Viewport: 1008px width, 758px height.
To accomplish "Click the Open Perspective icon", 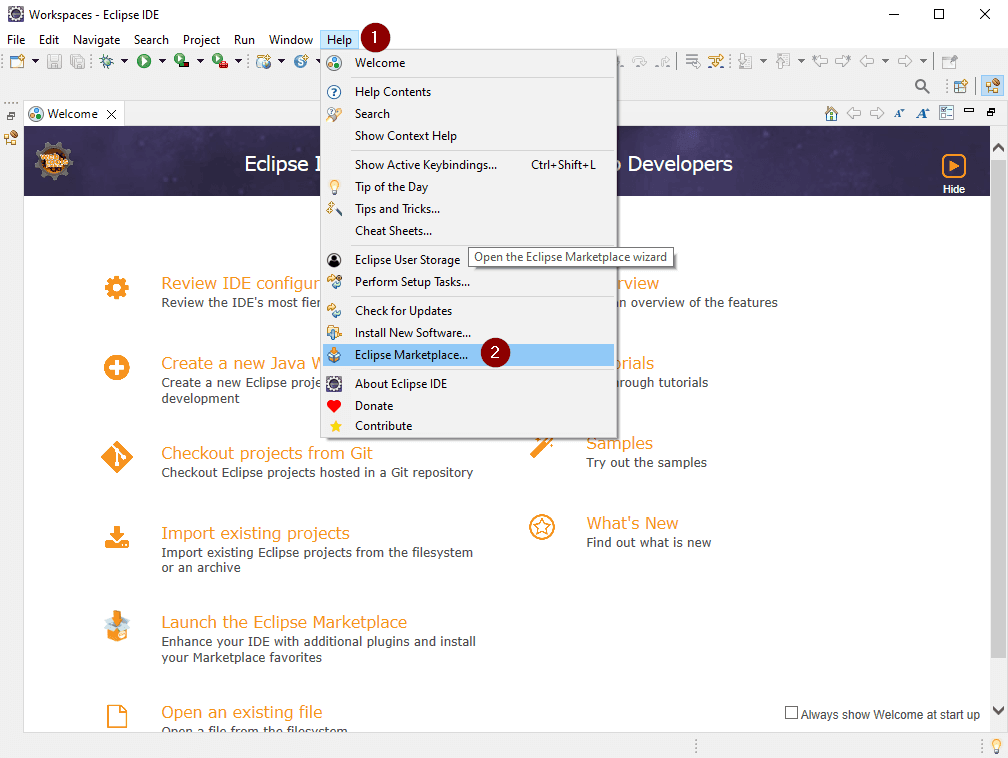I will coord(959,86).
